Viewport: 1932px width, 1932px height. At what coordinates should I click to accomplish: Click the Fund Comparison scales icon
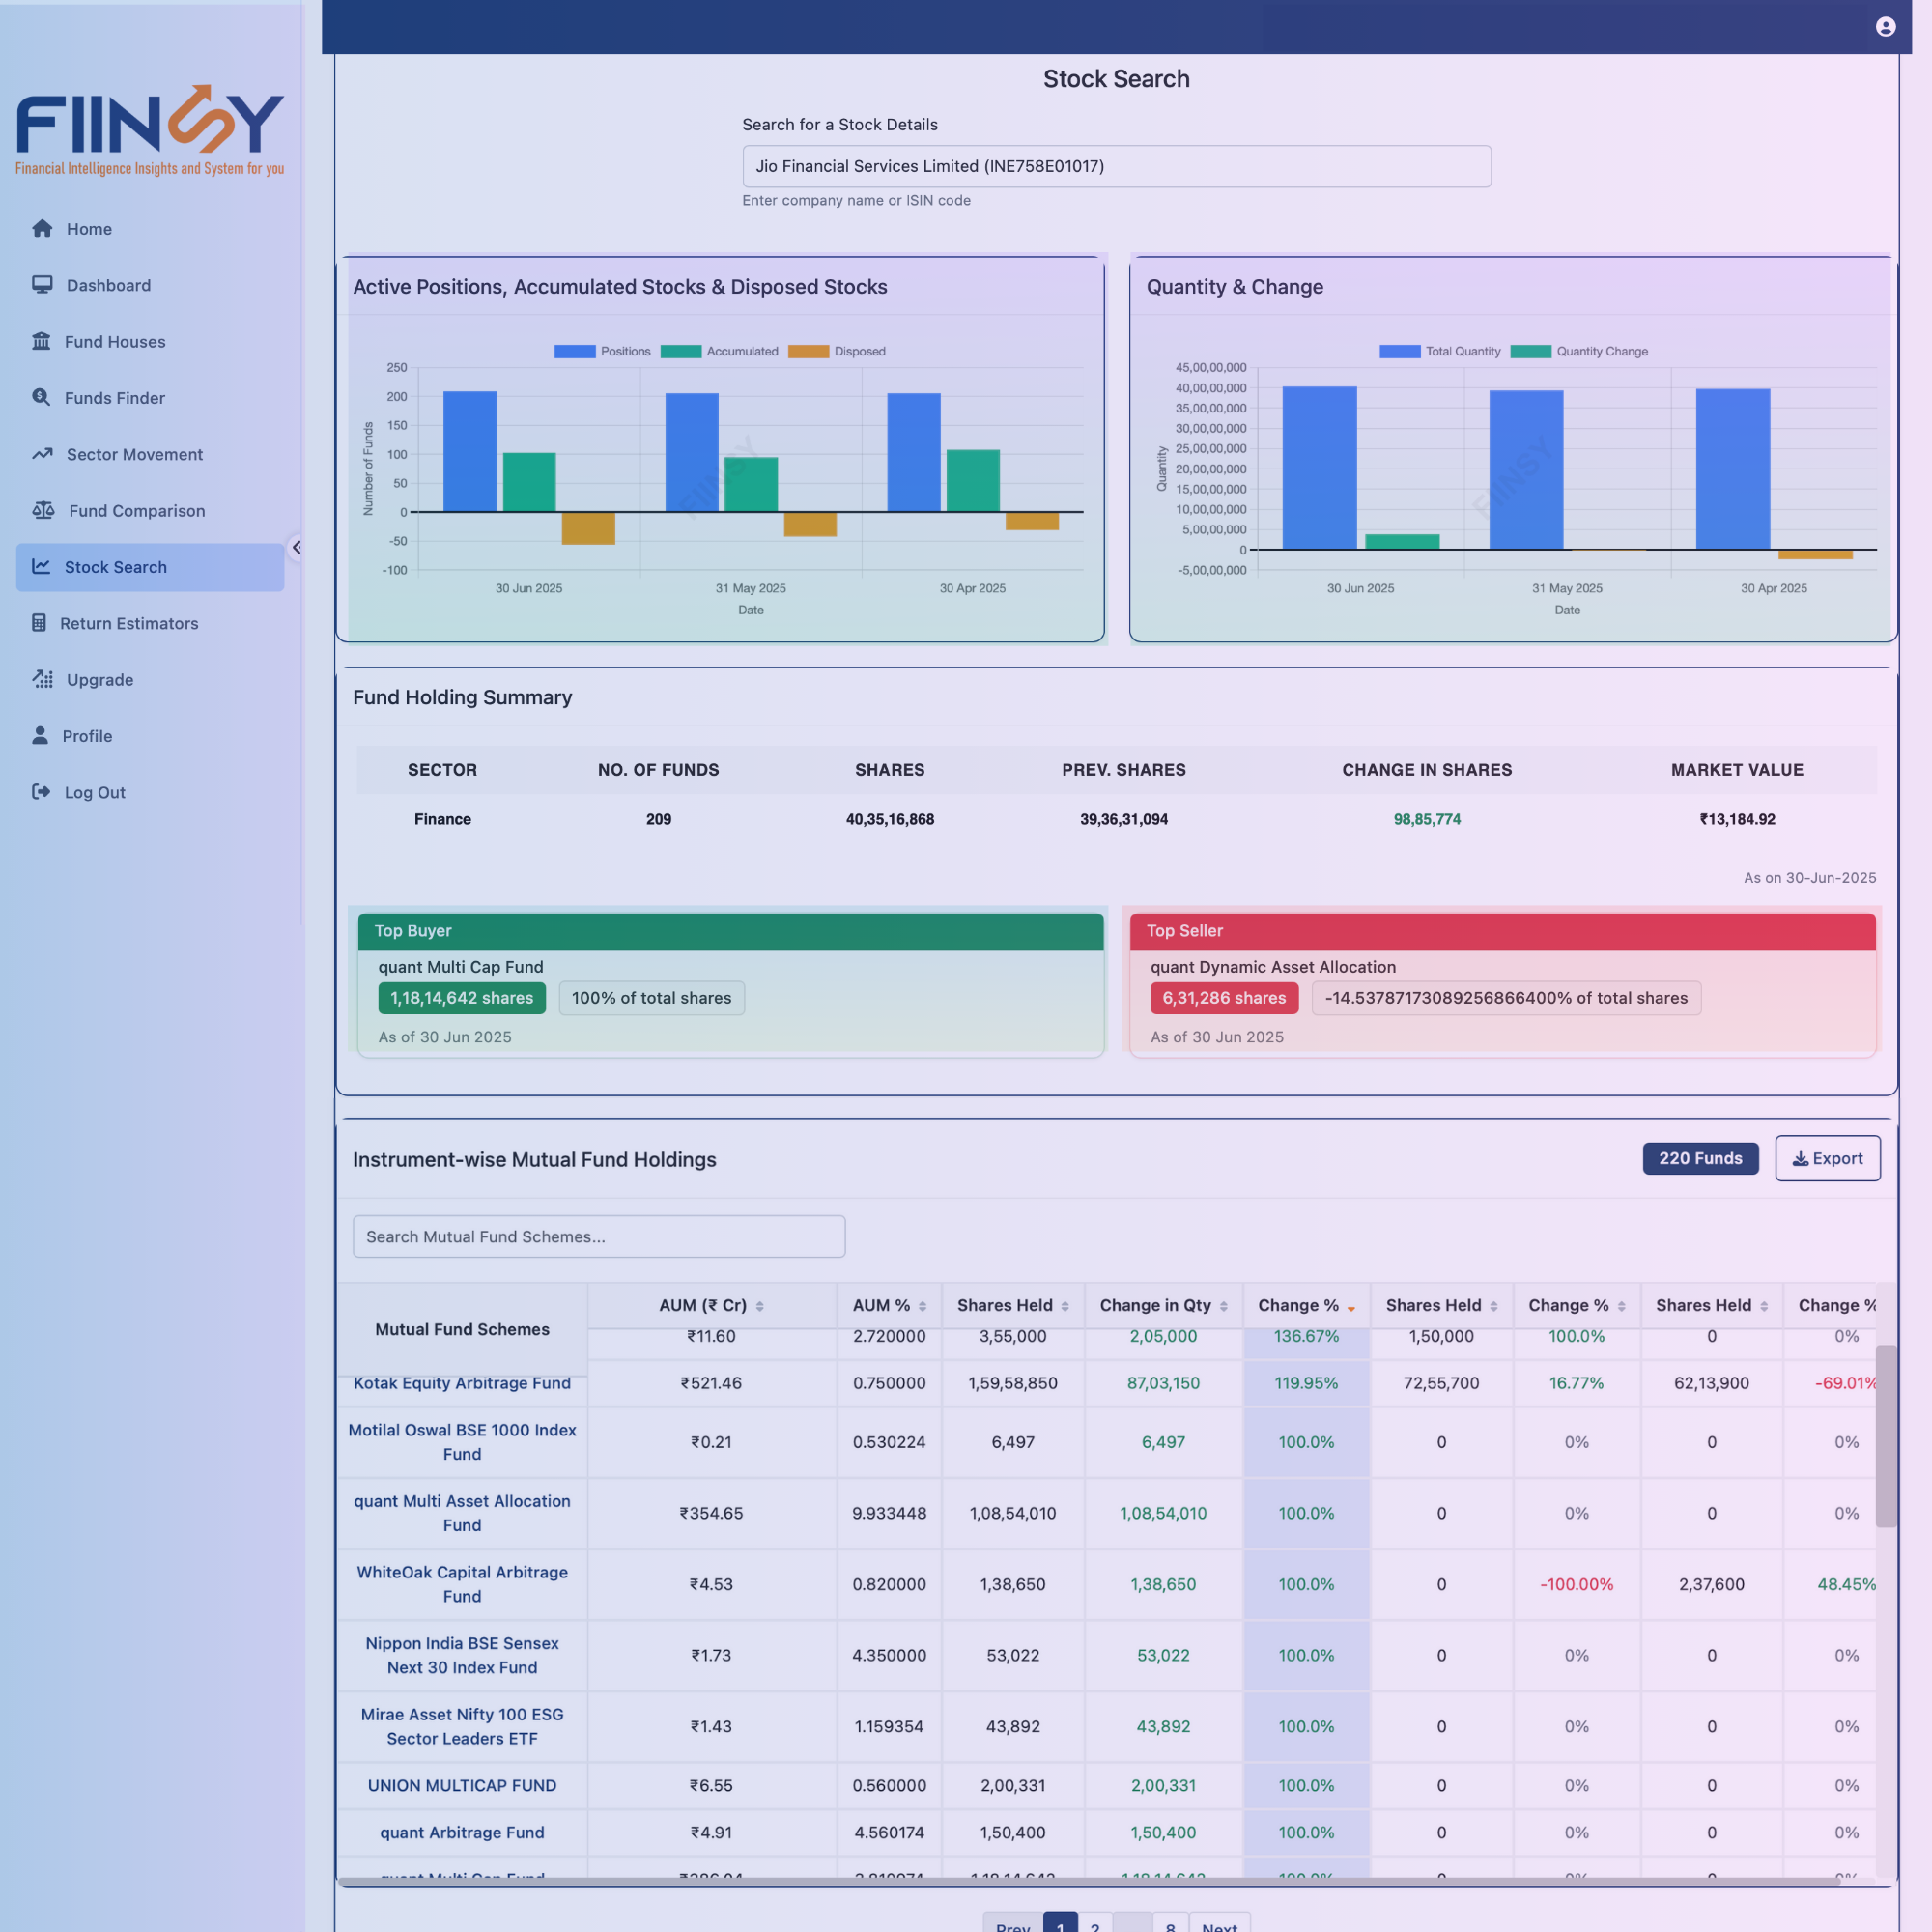[x=43, y=510]
